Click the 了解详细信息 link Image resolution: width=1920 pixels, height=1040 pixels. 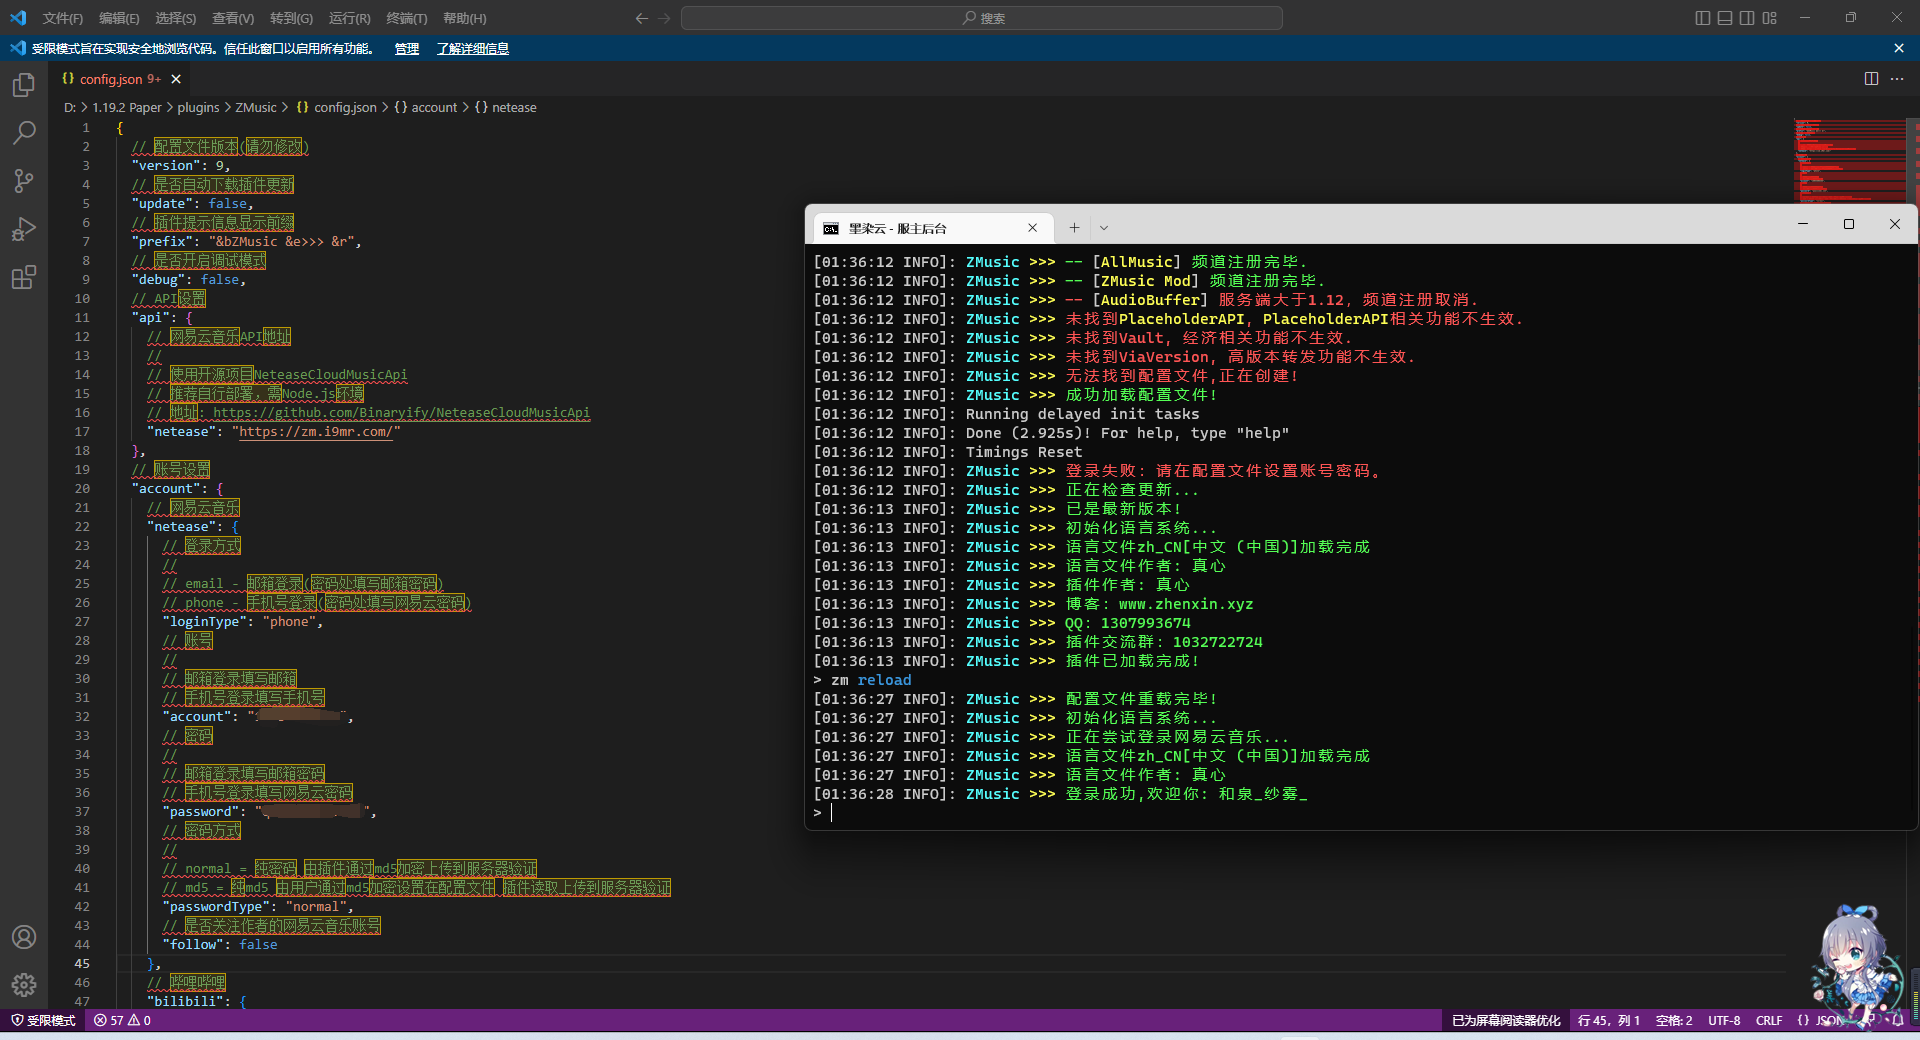coord(473,49)
